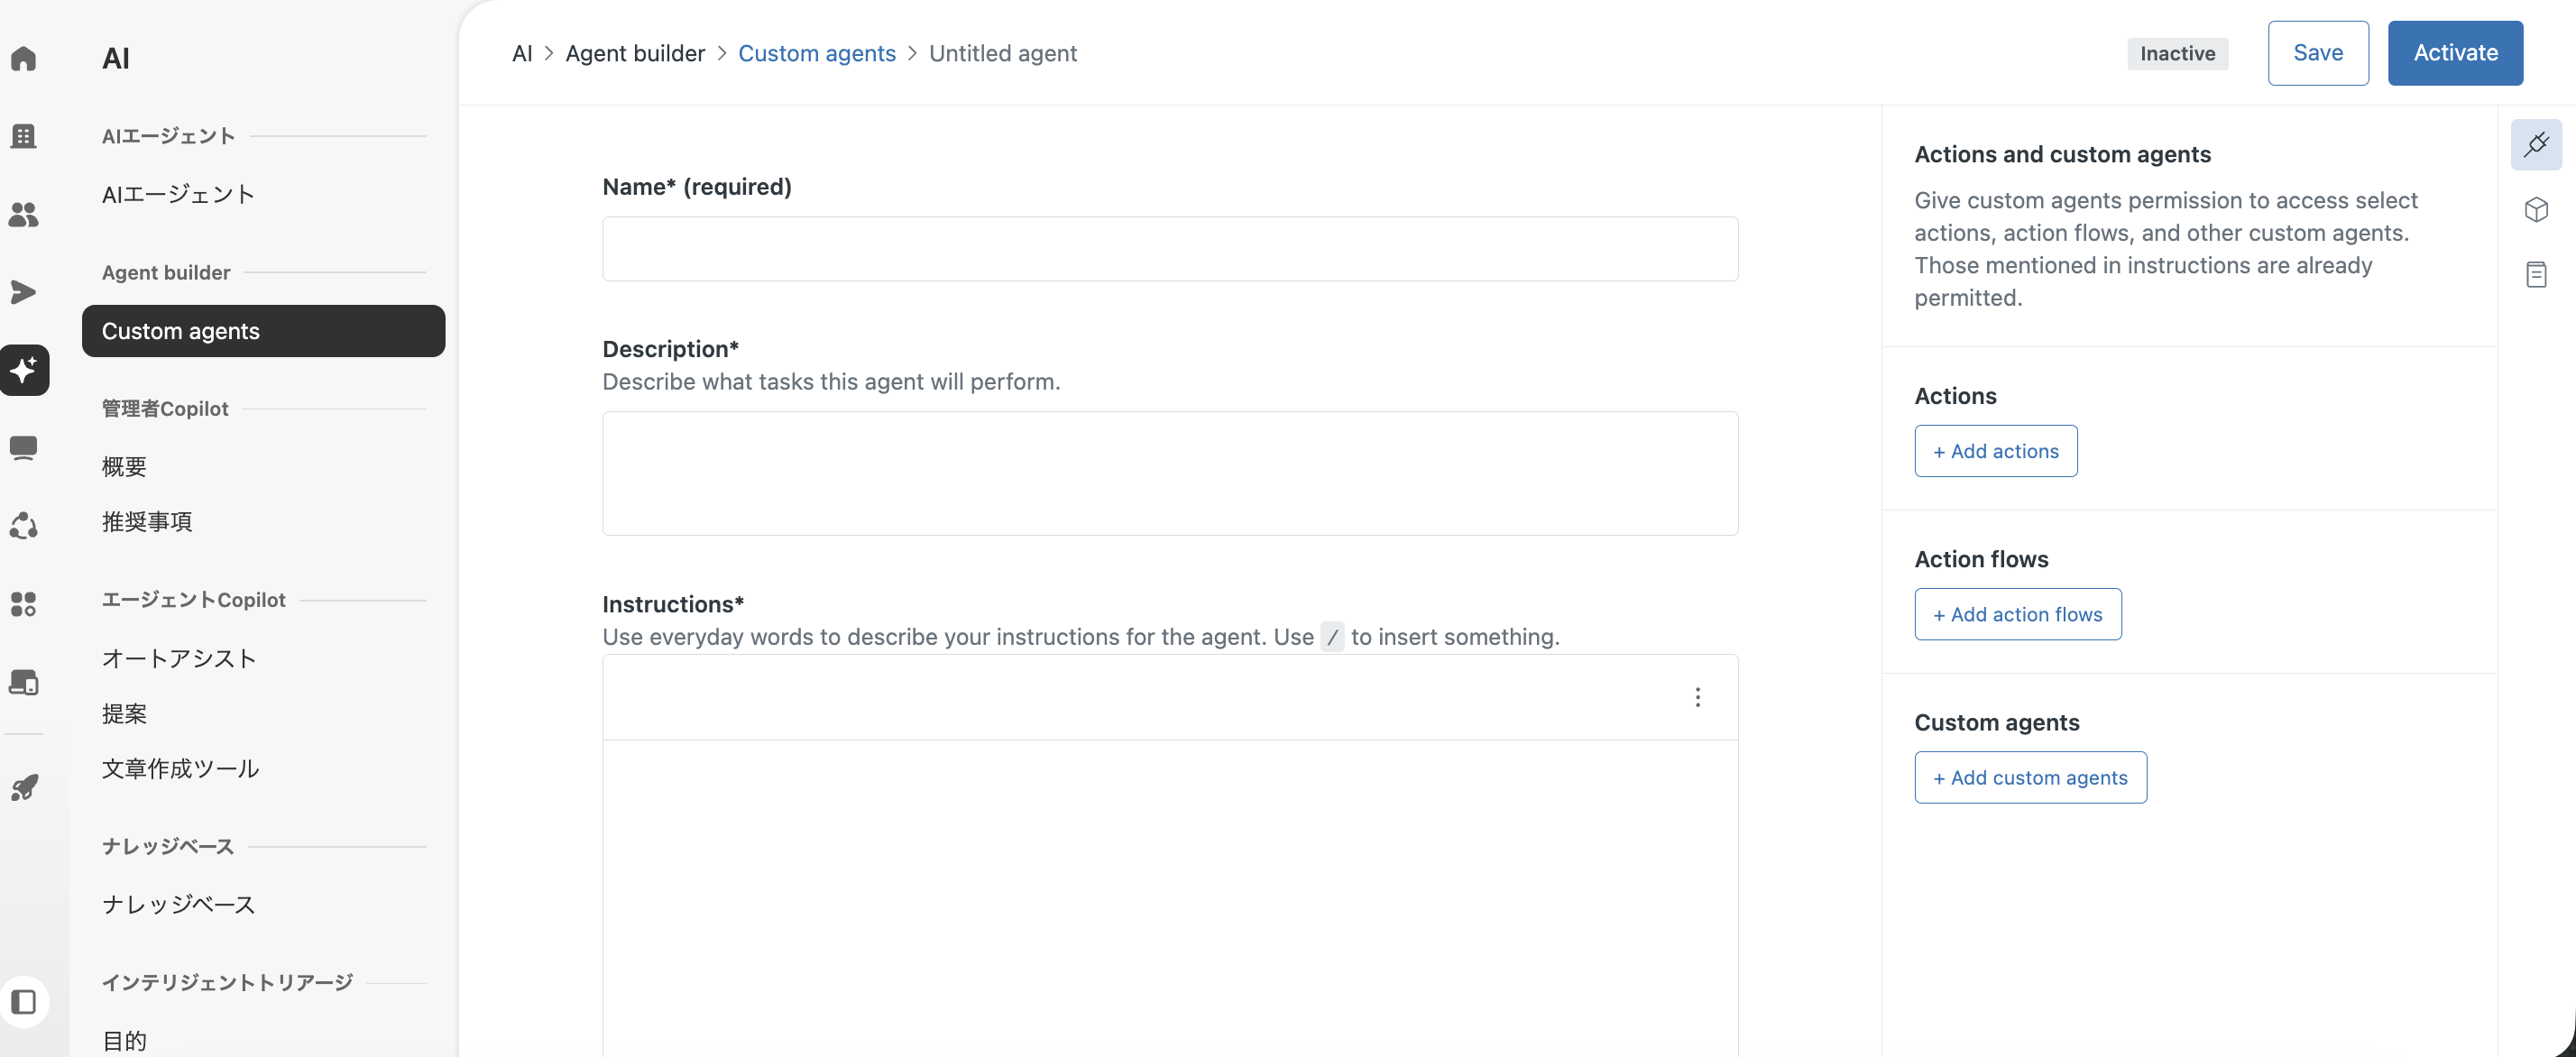Focus the Name required input field
The image size is (2576, 1057).
(1169, 249)
